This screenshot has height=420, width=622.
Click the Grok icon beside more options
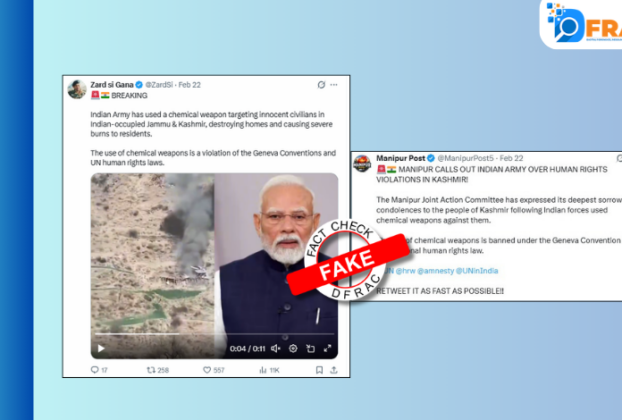point(321,85)
